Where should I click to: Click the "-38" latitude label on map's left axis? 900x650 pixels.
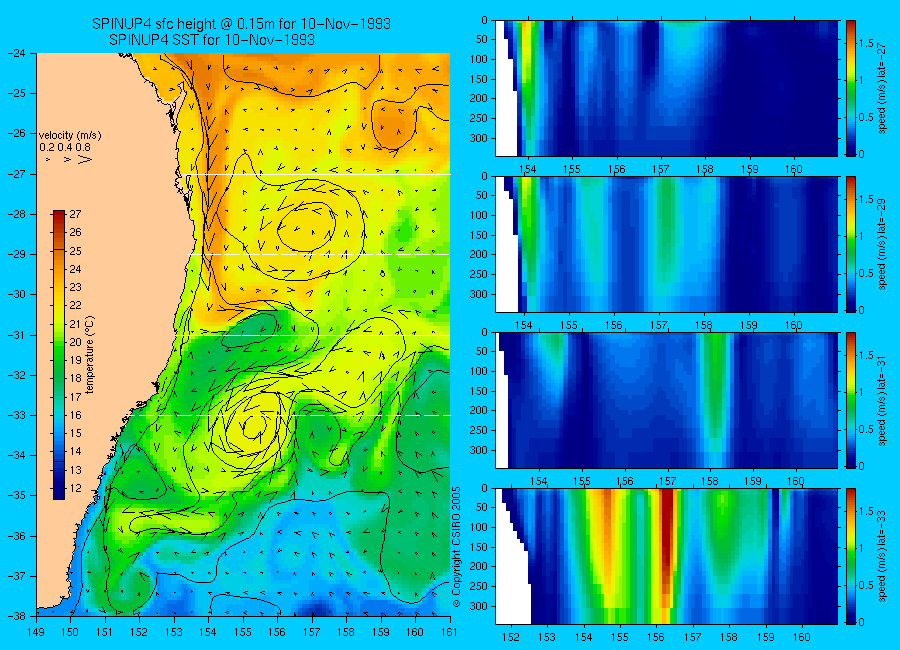(17, 615)
